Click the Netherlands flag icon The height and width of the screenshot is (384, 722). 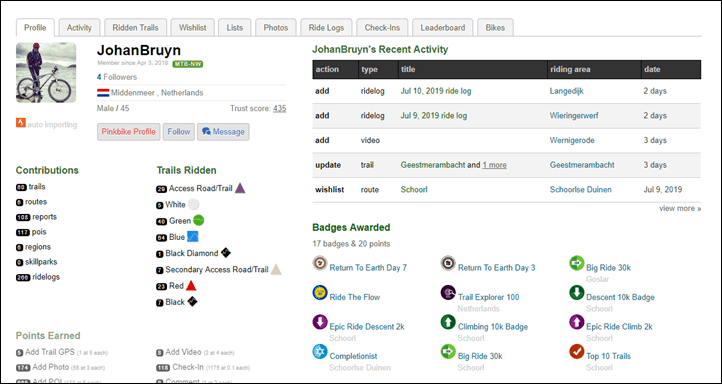click(x=103, y=93)
